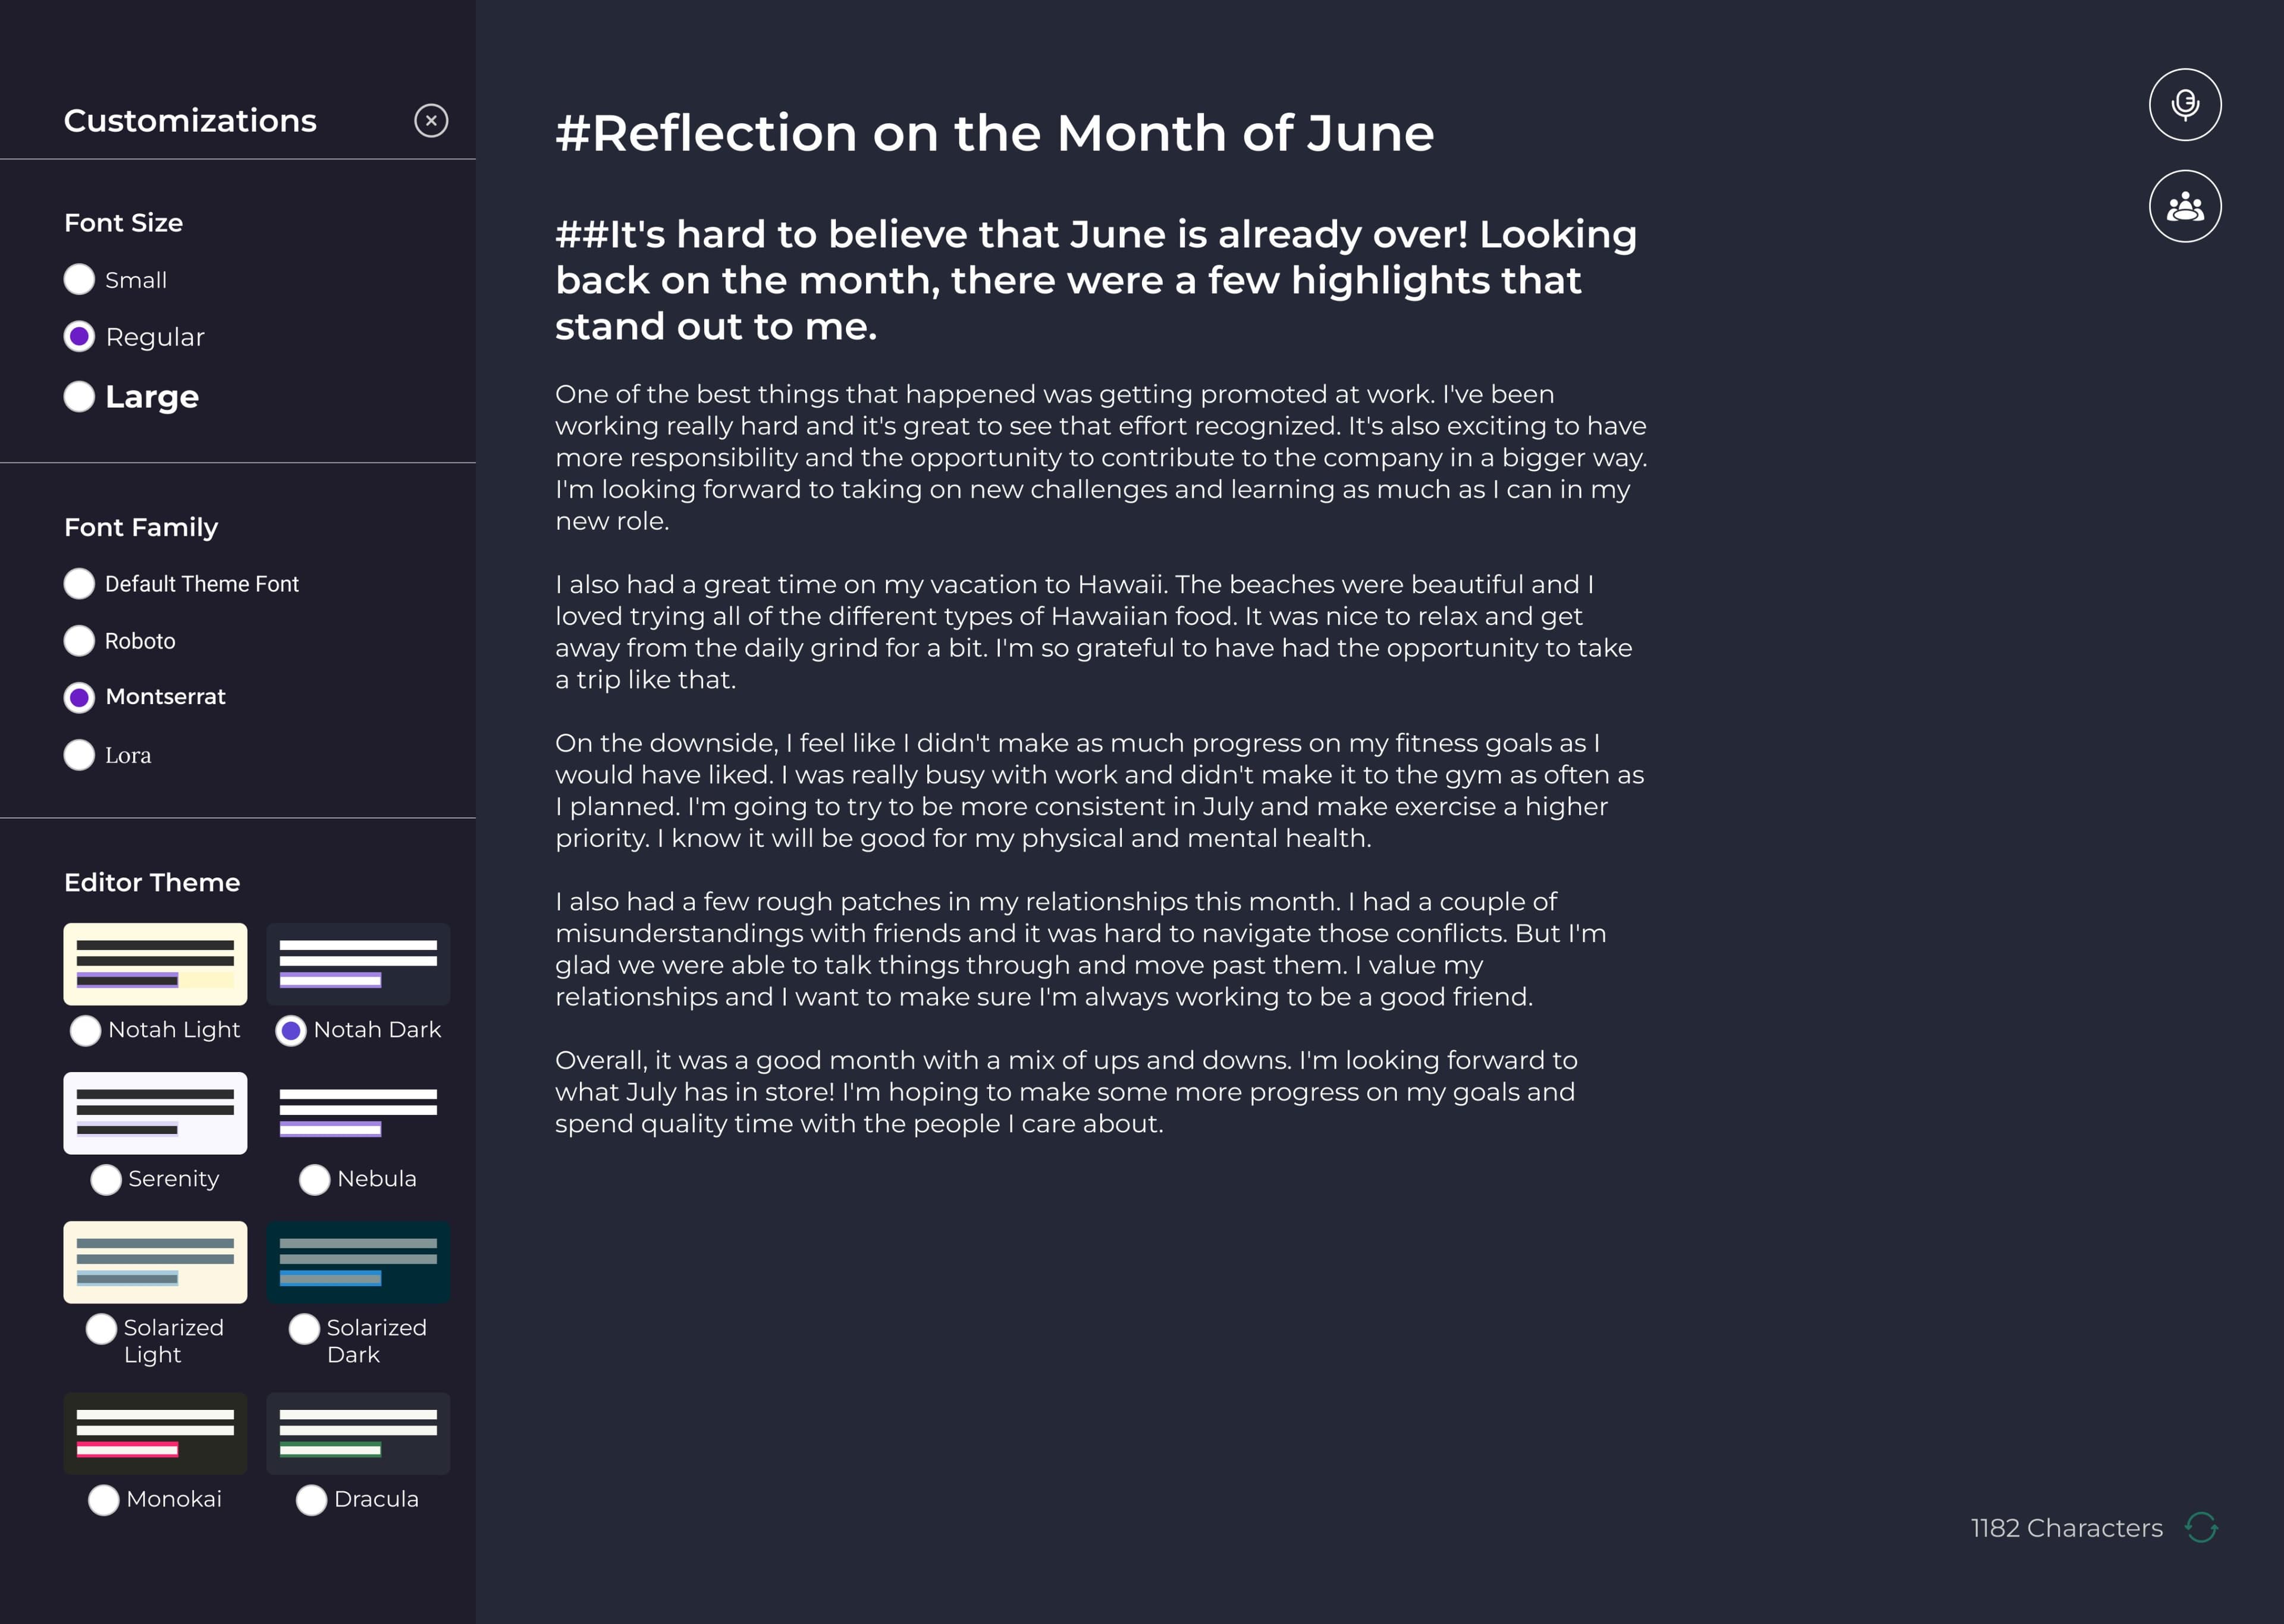Image resolution: width=2284 pixels, height=1624 pixels.
Task: Select the Lora font family
Action: [x=79, y=755]
